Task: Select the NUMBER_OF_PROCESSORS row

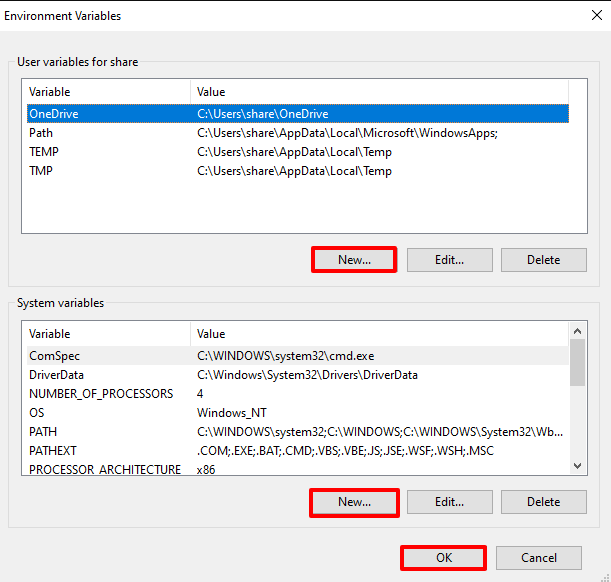Action: (x=298, y=393)
